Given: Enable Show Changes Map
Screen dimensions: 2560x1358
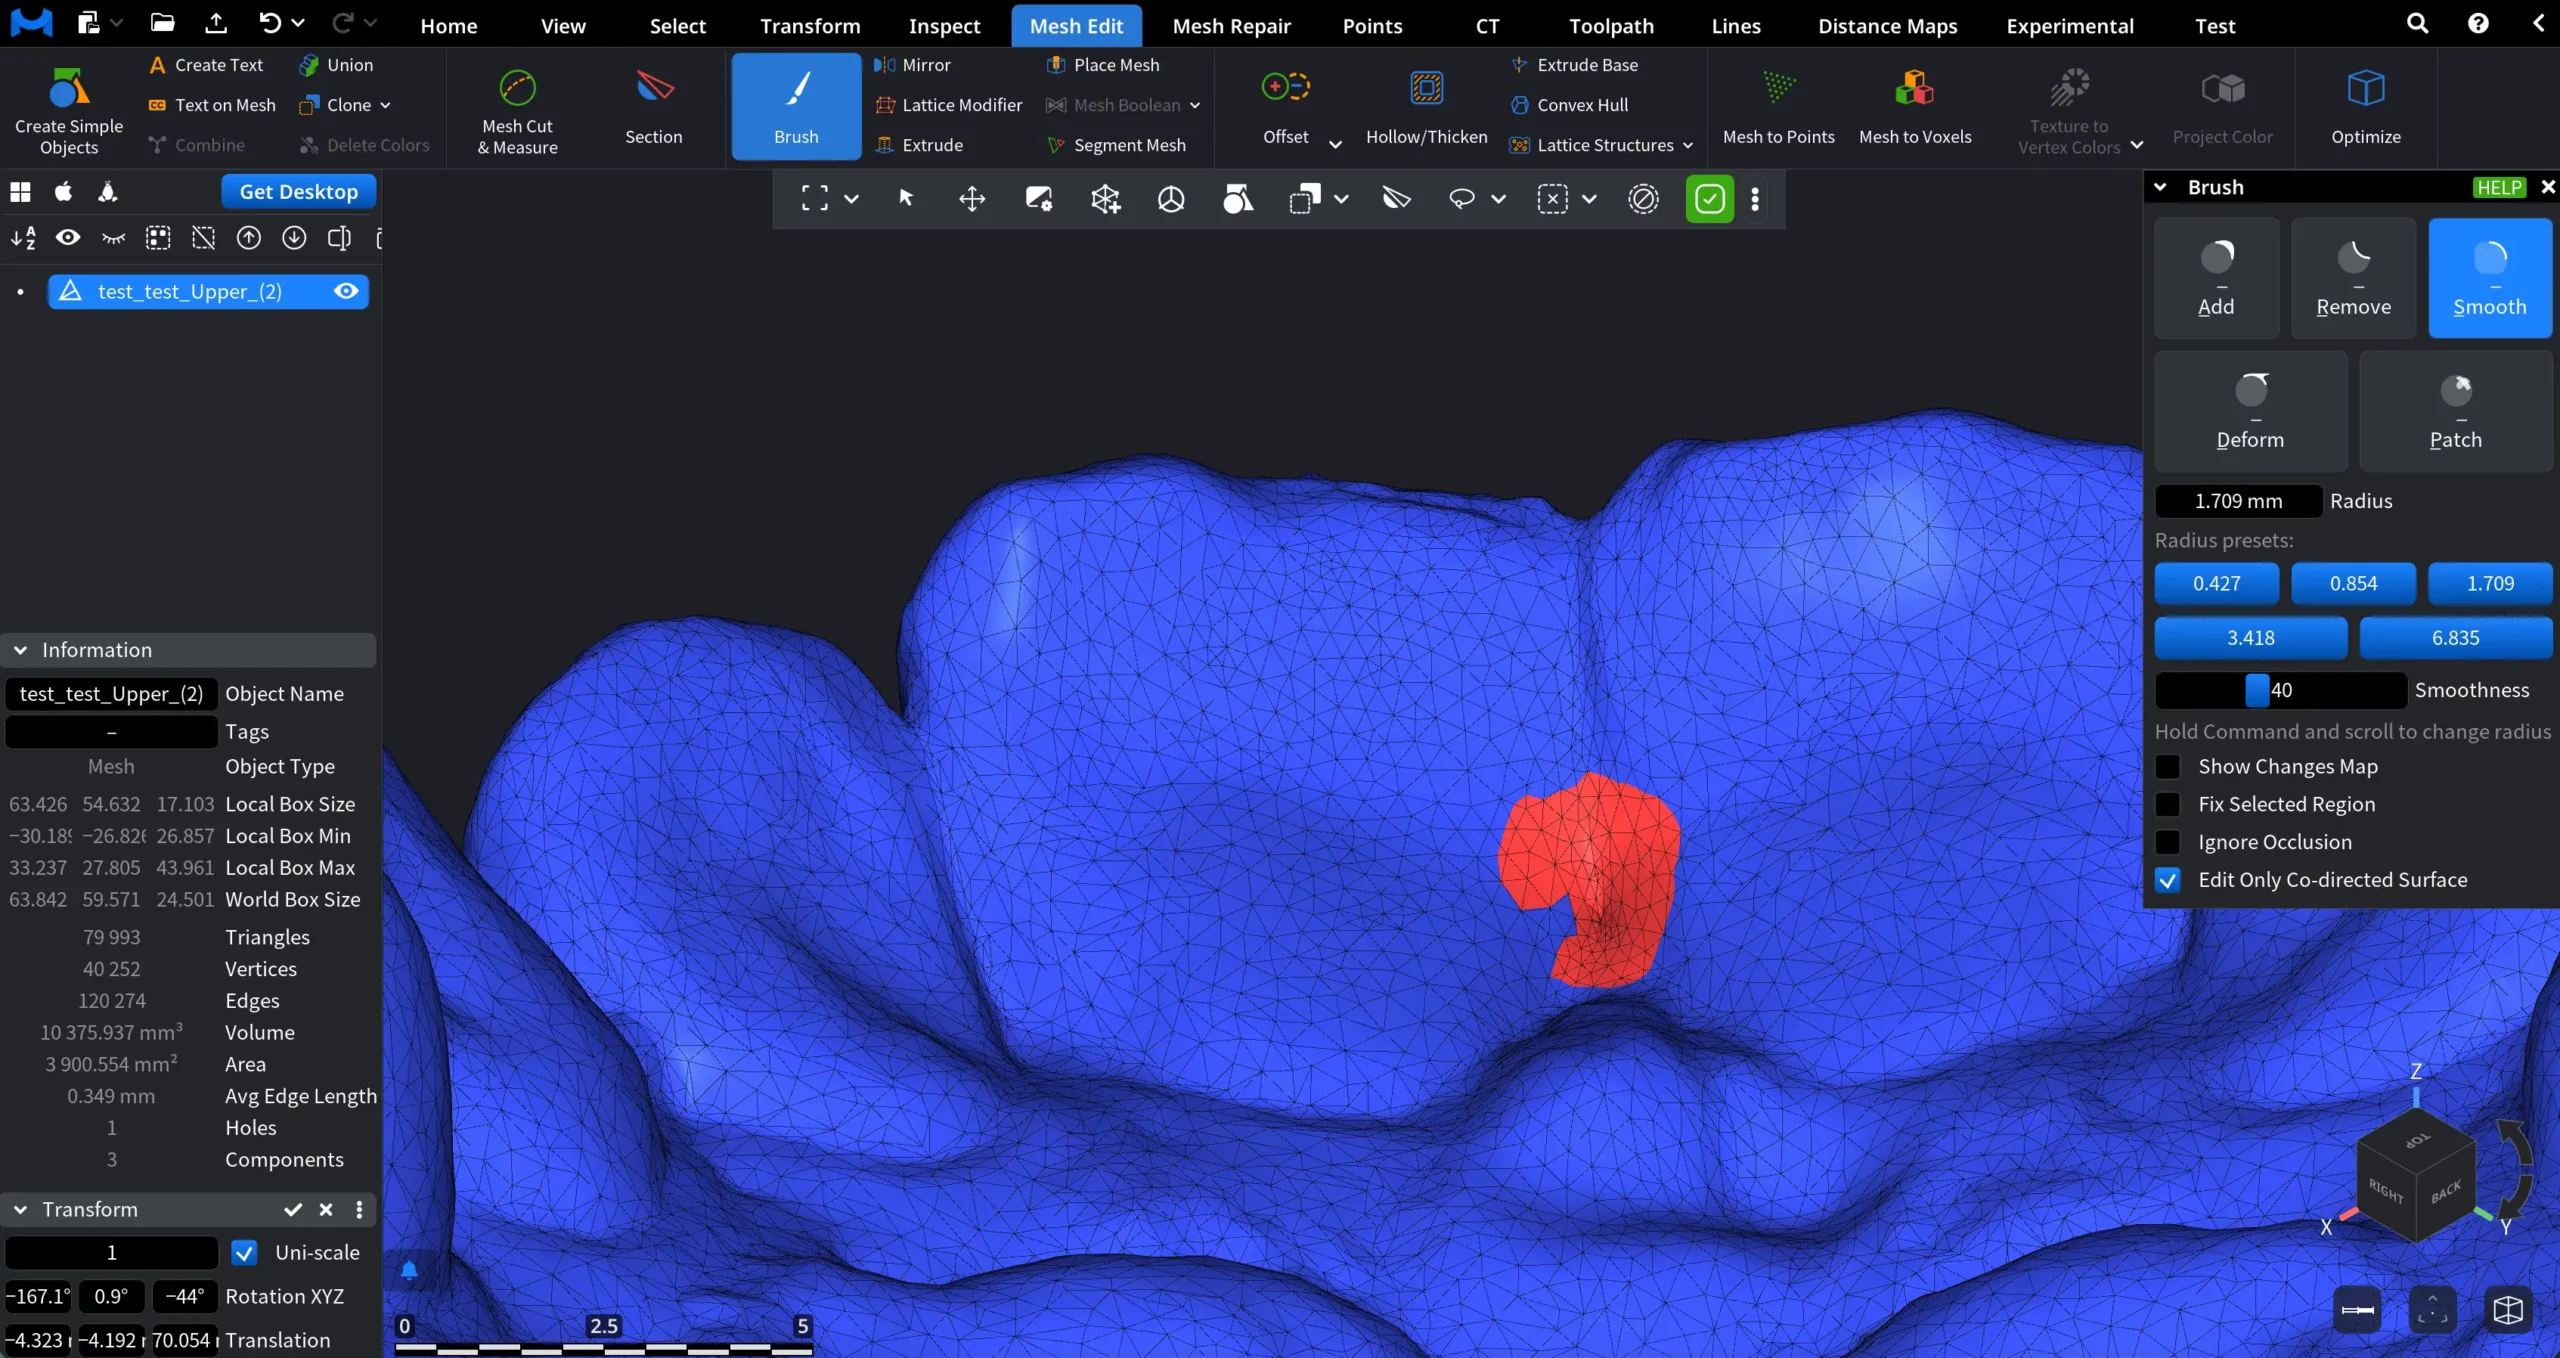Looking at the screenshot, I should [x=2167, y=766].
